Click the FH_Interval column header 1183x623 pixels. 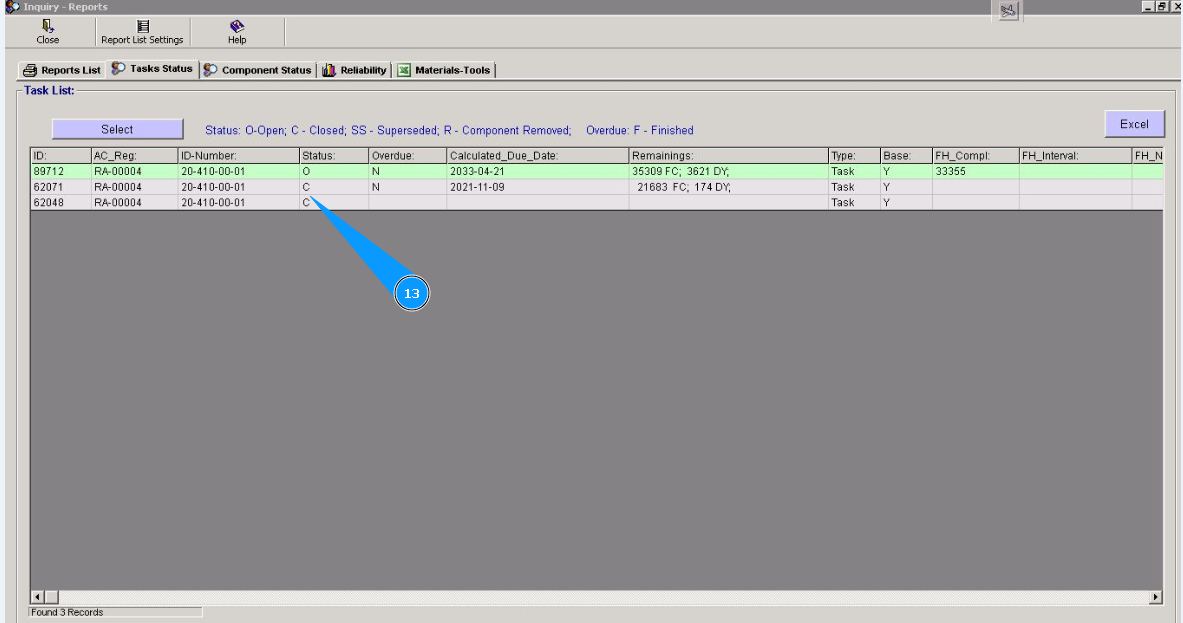(x=1075, y=155)
